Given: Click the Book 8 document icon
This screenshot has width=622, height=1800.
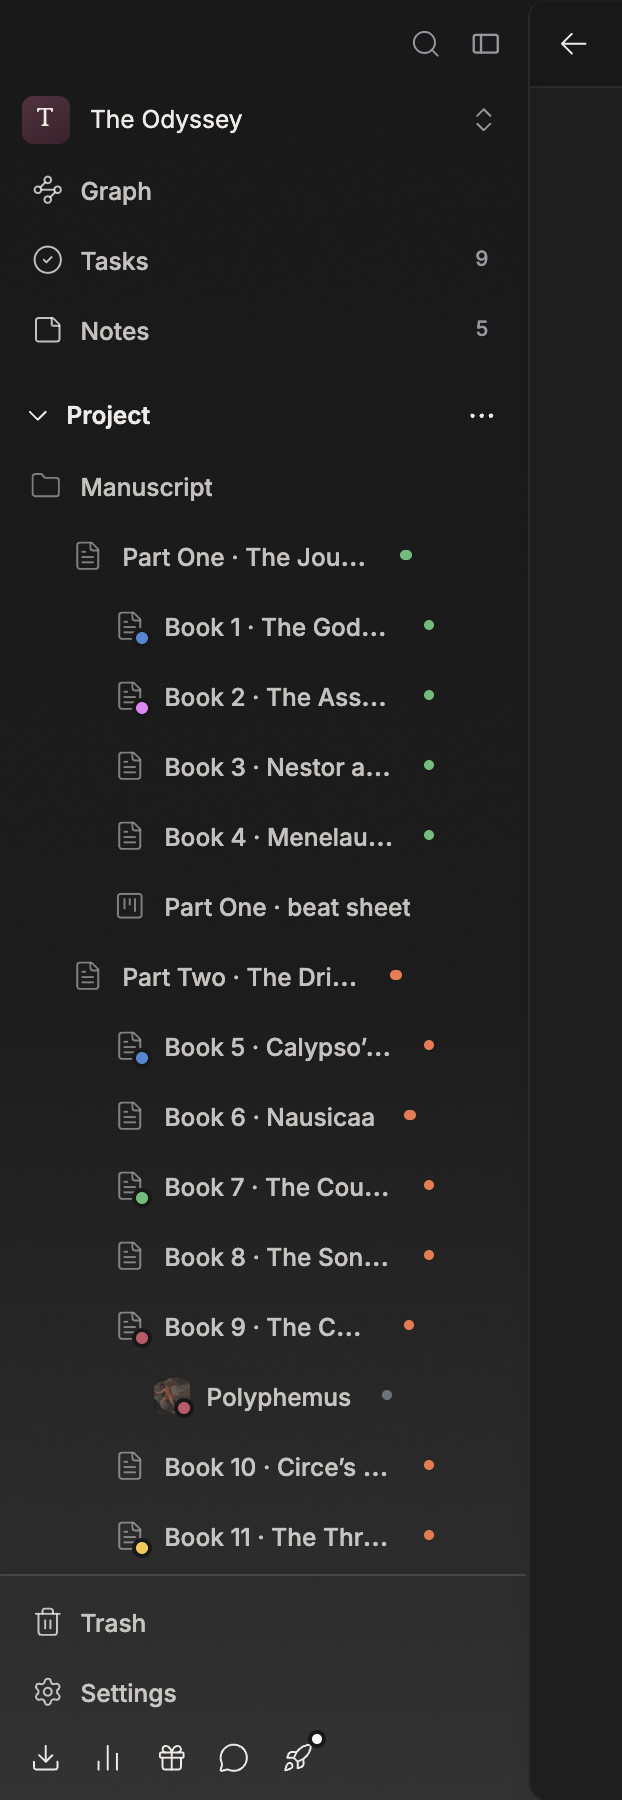Looking at the screenshot, I should [x=130, y=1256].
